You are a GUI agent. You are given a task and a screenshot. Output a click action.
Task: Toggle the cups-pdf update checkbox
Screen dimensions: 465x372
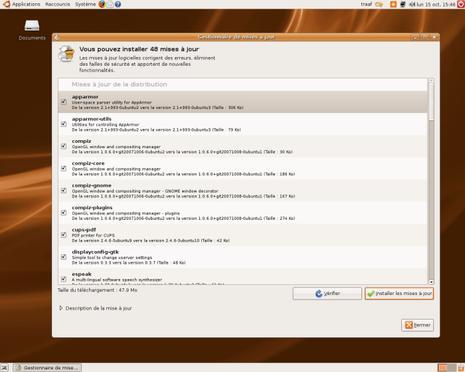click(x=64, y=235)
